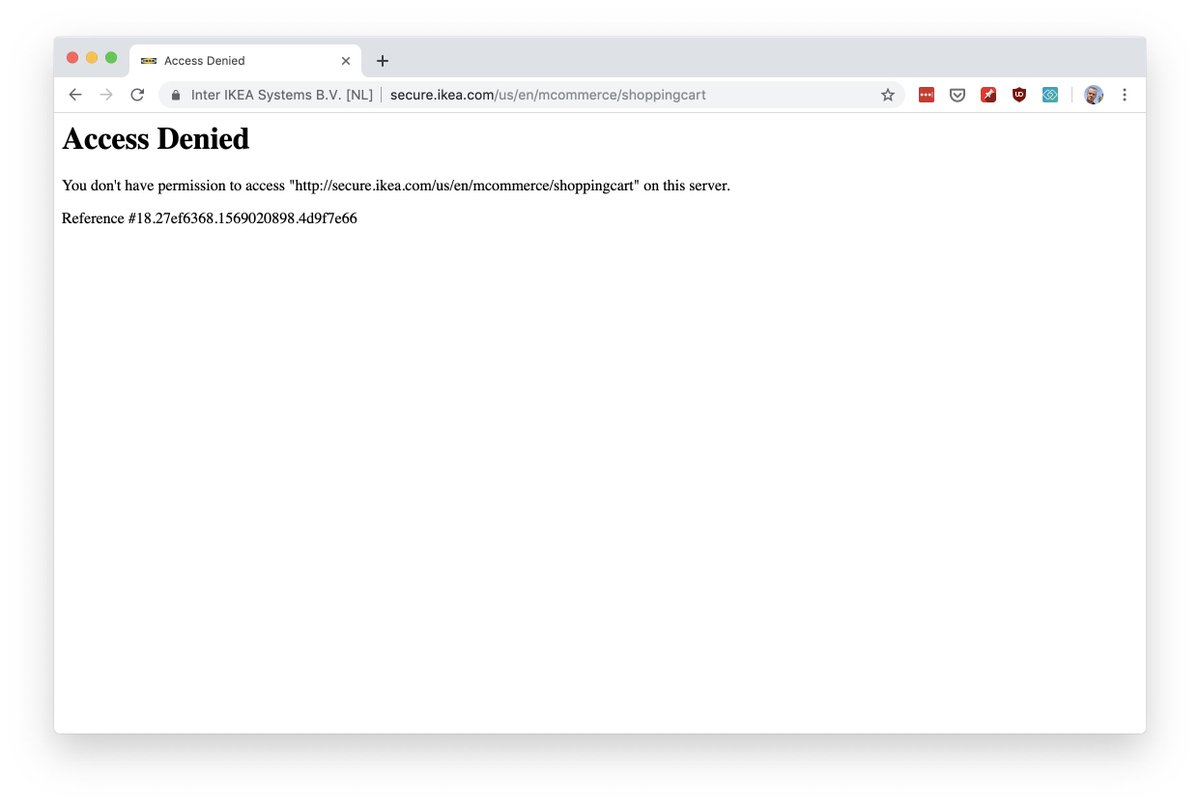
Task: Close the Access Denied tab
Action: point(346,61)
